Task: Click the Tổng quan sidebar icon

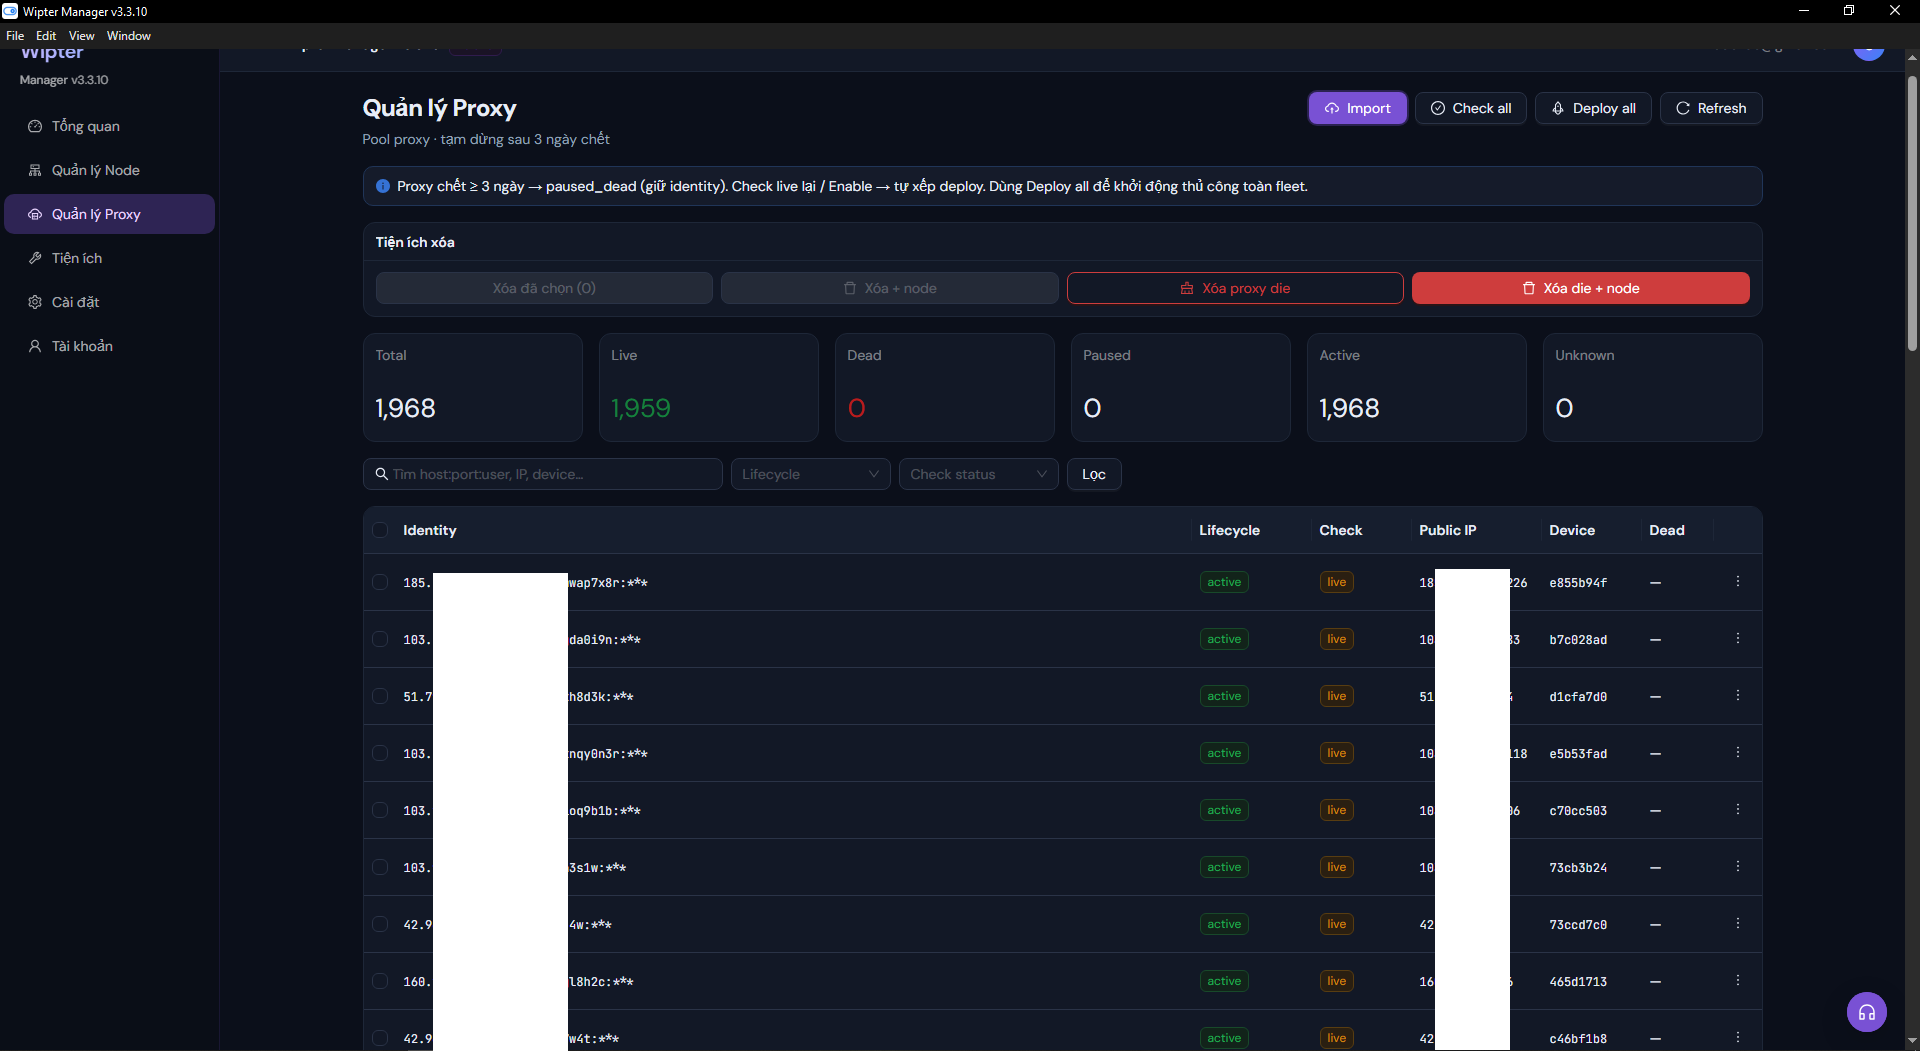Action: 35,126
